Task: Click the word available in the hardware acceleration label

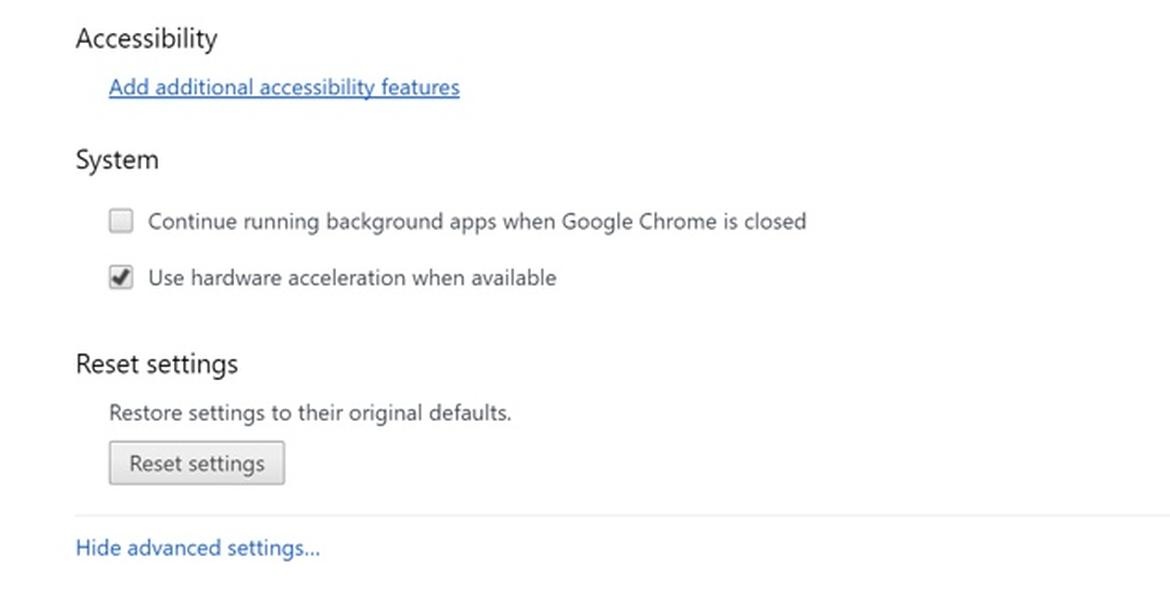Action: (513, 278)
